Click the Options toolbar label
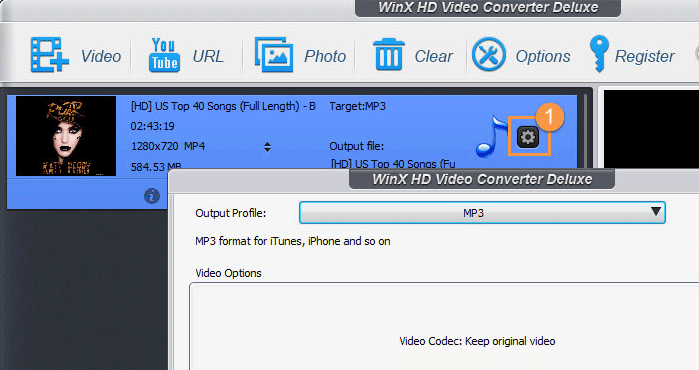The image size is (699, 370). click(543, 57)
